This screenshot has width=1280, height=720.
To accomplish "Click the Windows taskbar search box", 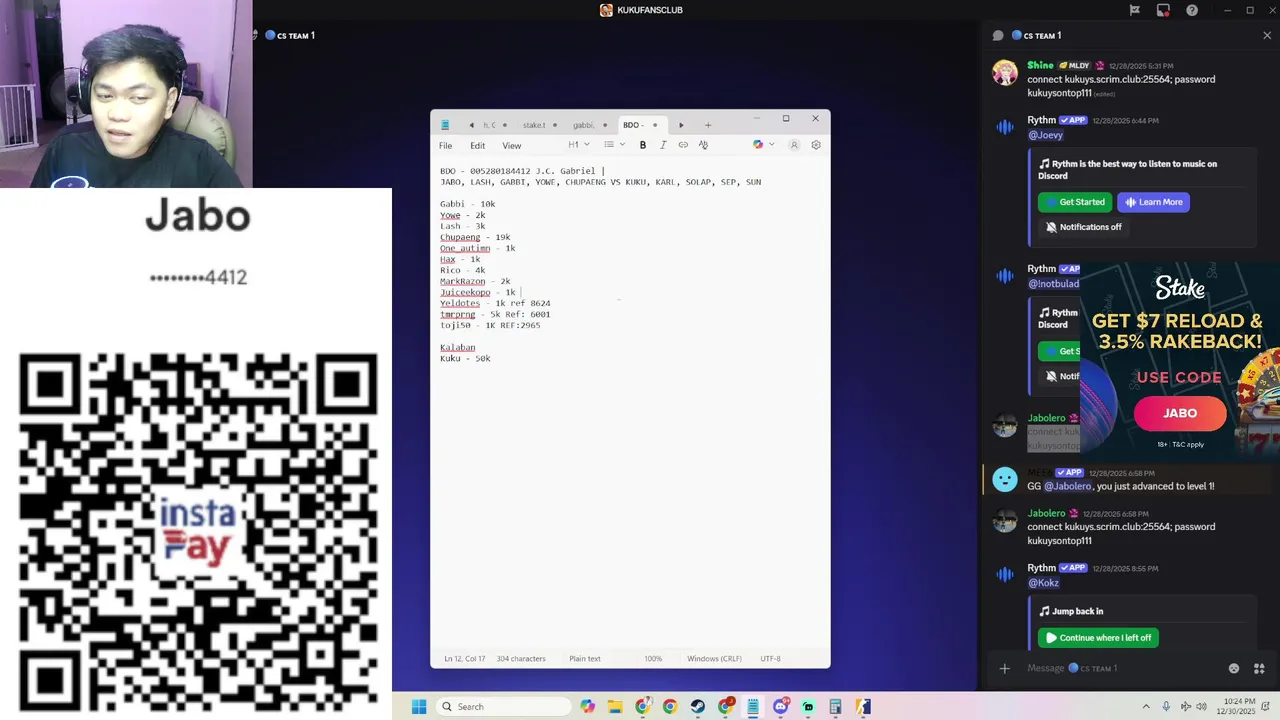I will pos(504,707).
